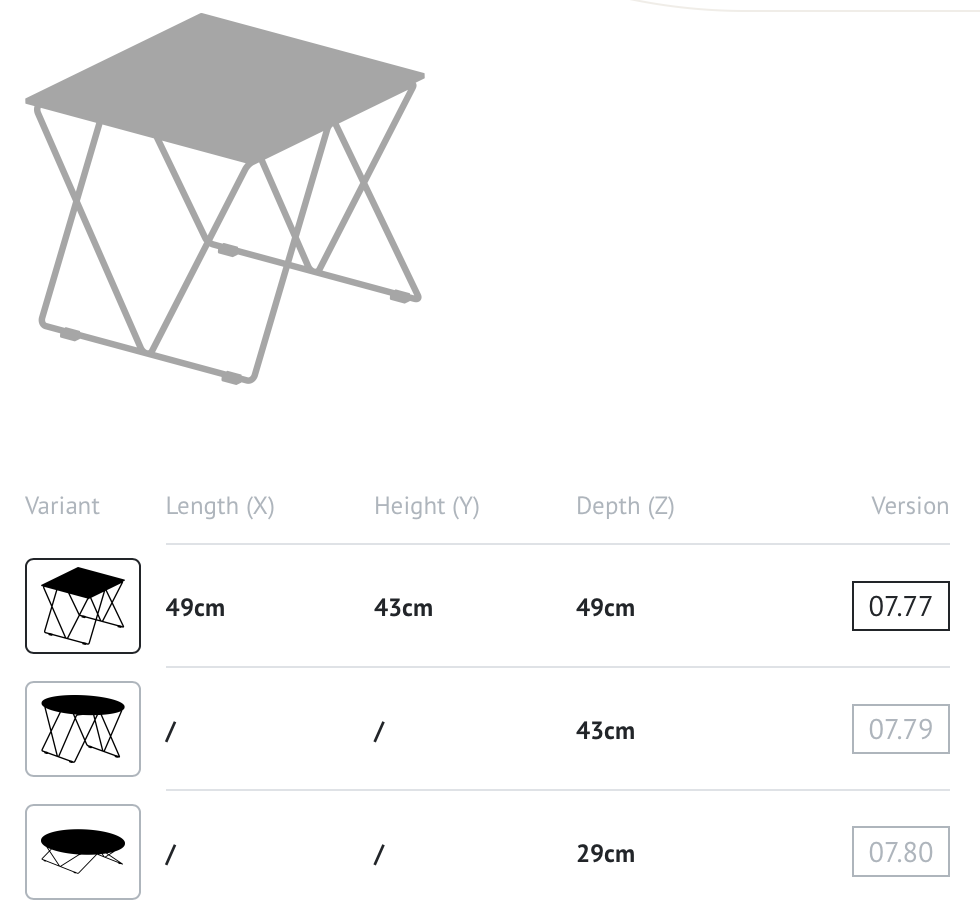Click the Version column header
This screenshot has width=980, height=916.
coord(910,505)
